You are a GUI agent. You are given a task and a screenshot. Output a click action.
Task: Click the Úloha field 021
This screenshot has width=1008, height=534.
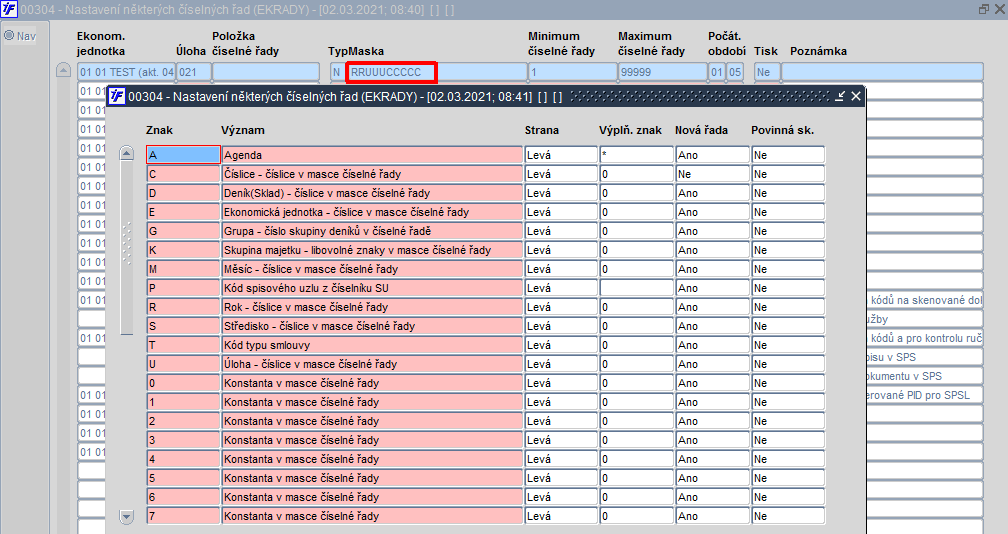point(194,72)
